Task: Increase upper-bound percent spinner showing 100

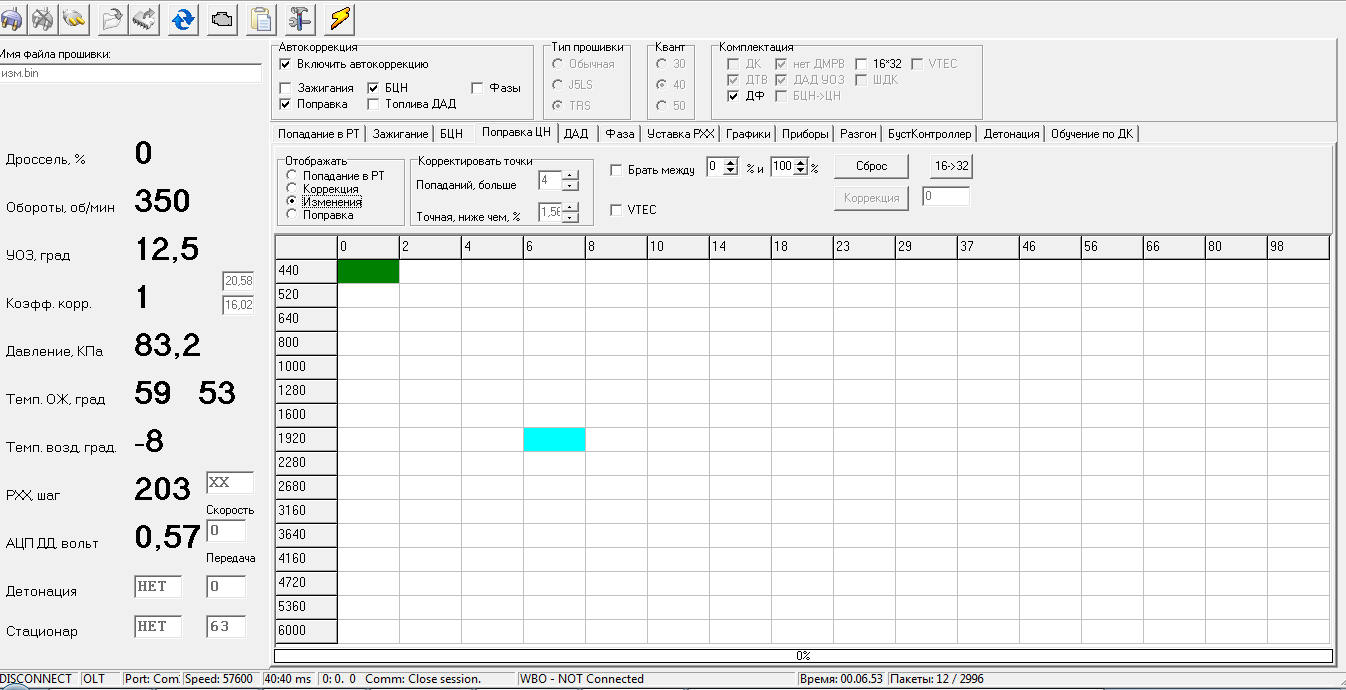Action: point(800,163)
